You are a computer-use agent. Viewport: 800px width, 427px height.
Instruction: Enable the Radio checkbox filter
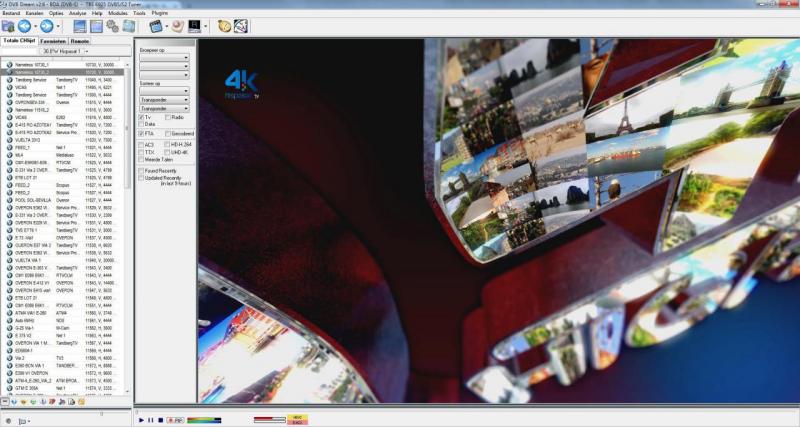166,117
